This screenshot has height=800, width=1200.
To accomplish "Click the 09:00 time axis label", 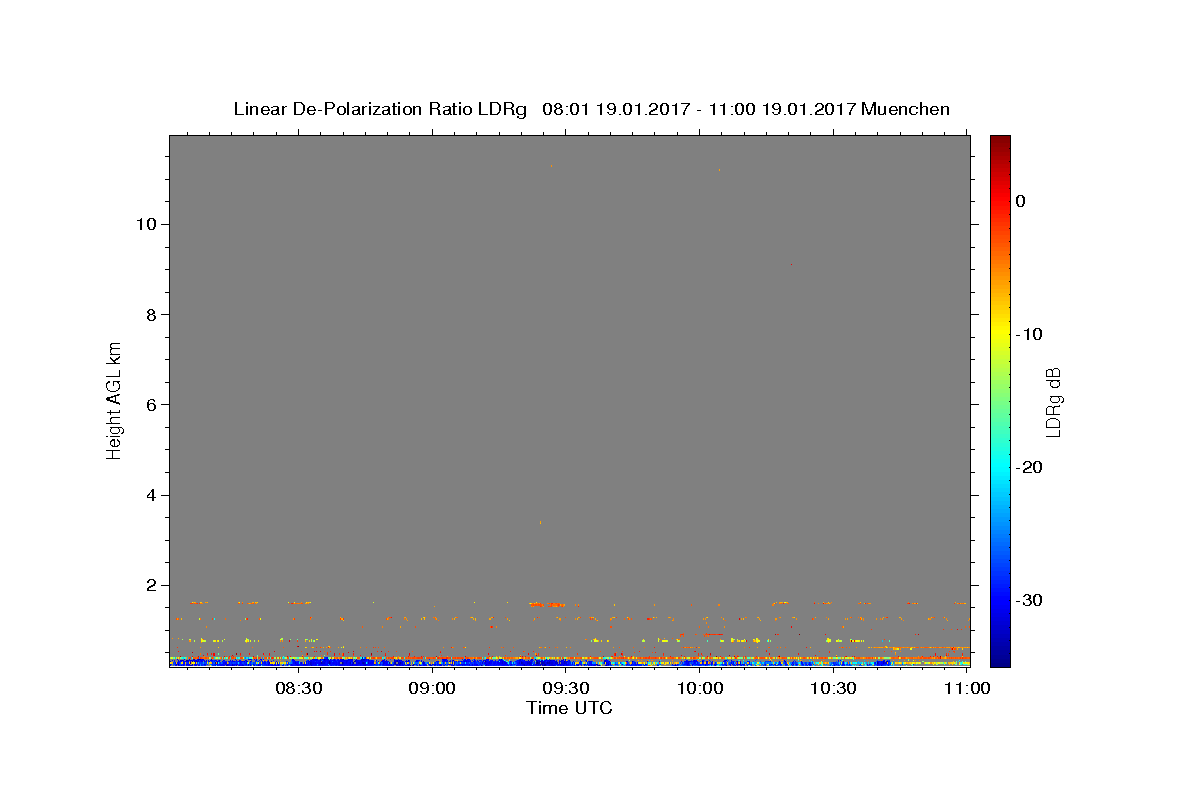I will pos(432,688).
